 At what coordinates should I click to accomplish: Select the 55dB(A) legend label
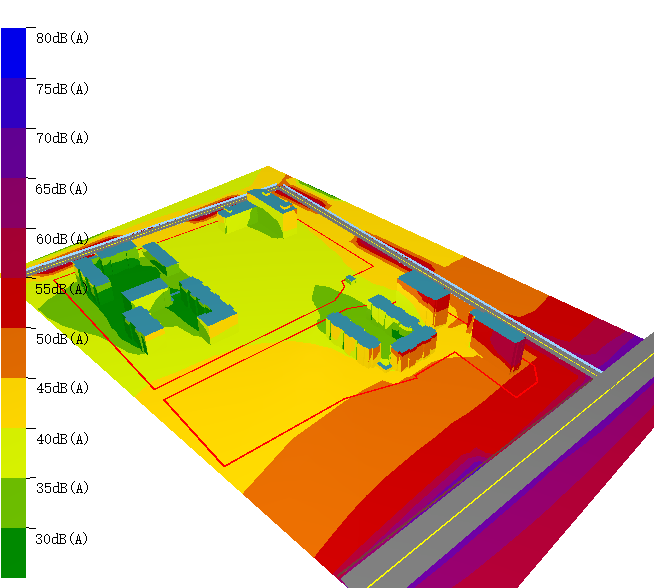[x=62, y=289]
